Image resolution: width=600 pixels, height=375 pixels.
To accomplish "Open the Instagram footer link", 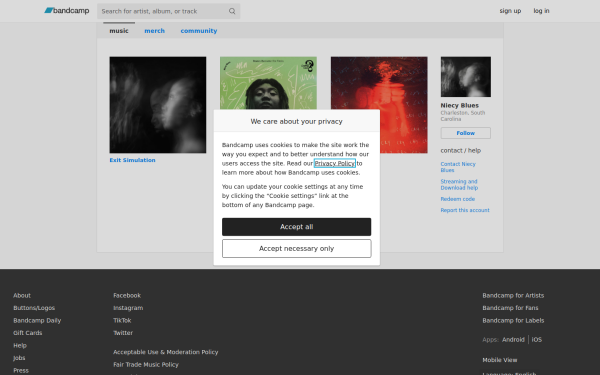I will [x=128, y=308].
